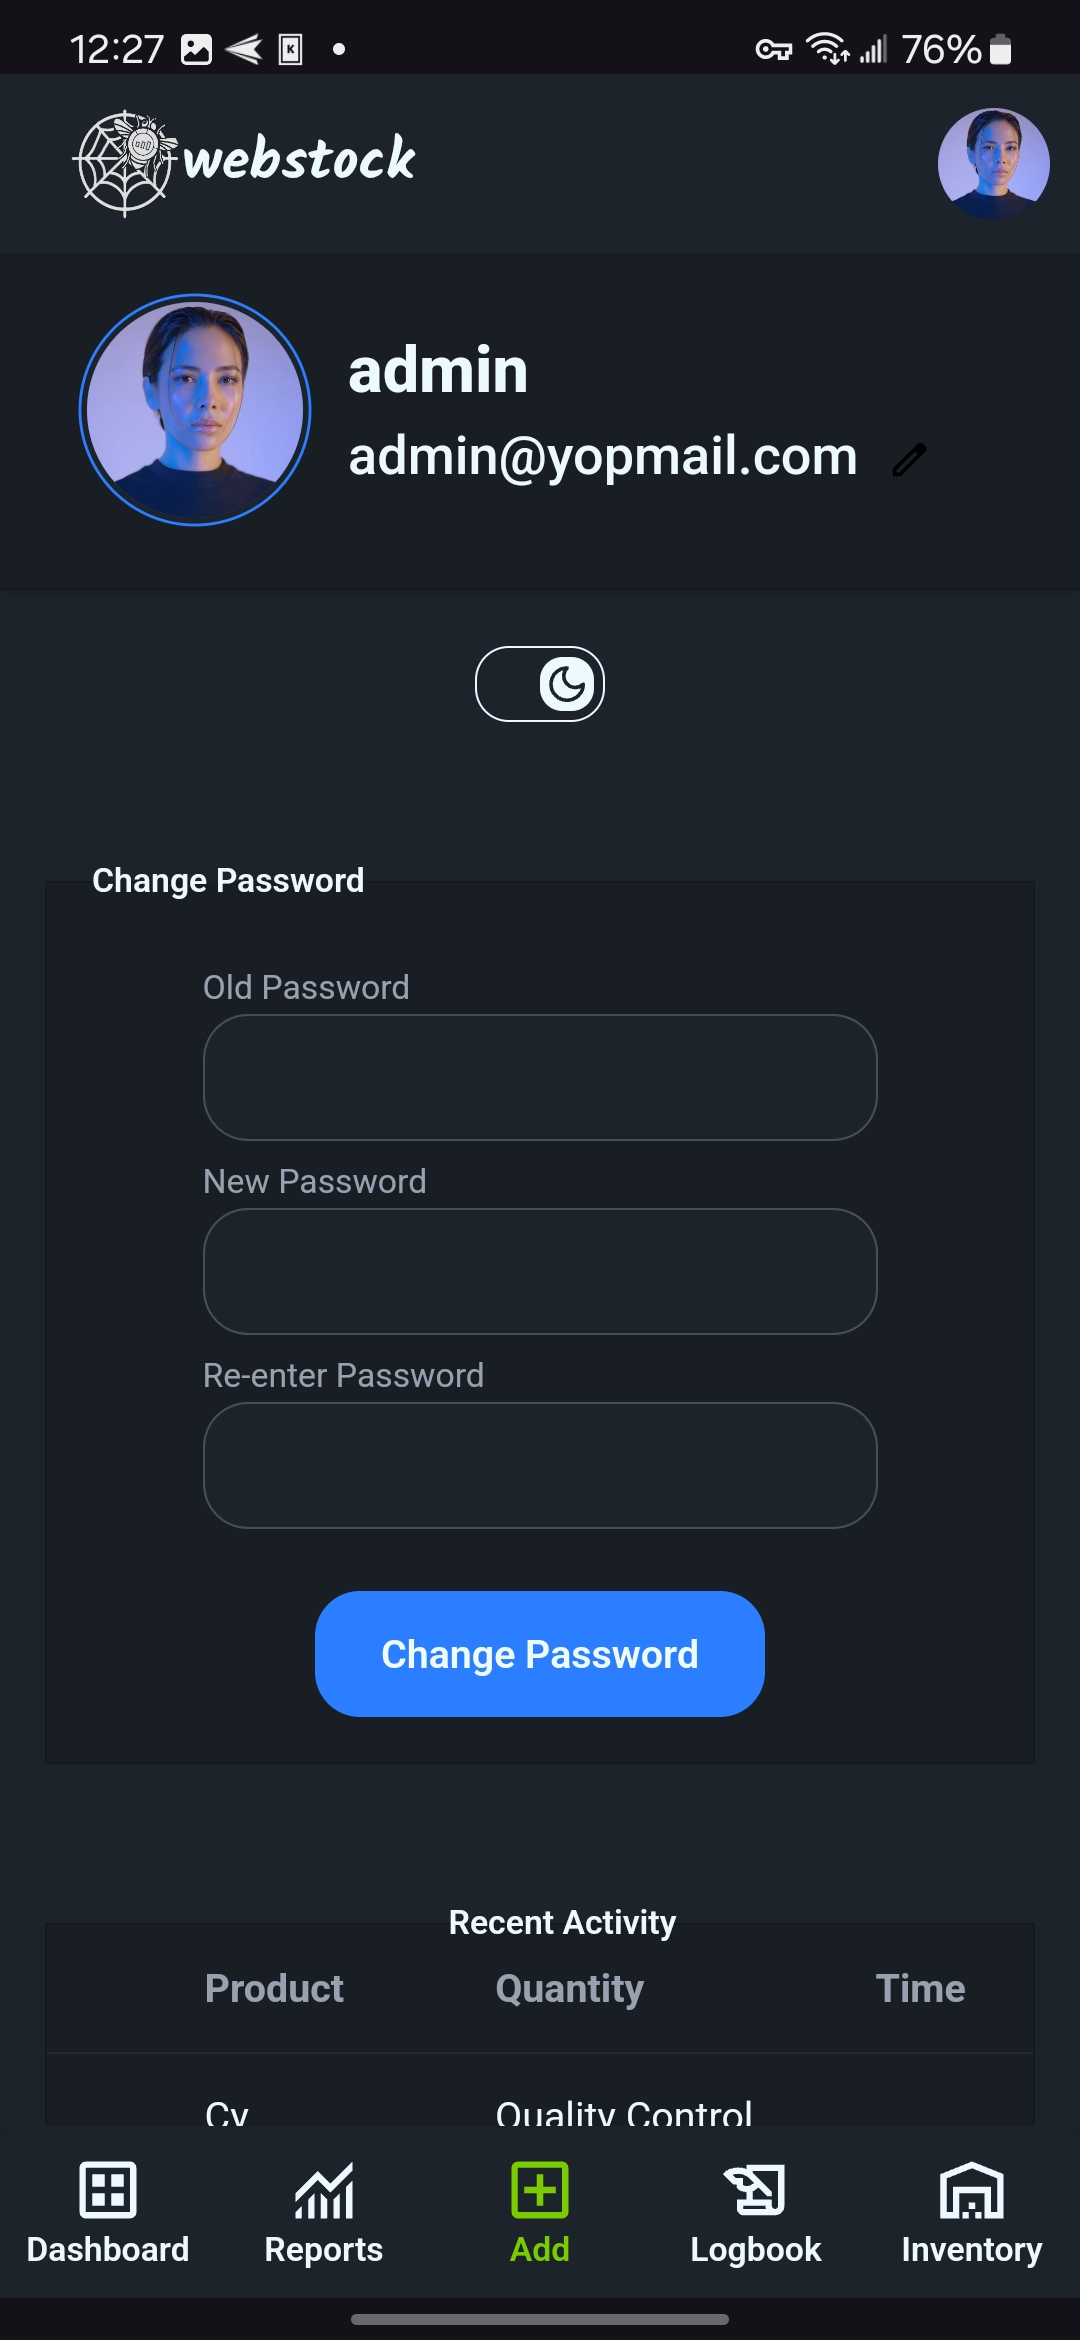The height and width of the screenshot is (2340, 1080).
Task: Focus the New Password field
Action: pyautogui.click(x=540, y=1271)
